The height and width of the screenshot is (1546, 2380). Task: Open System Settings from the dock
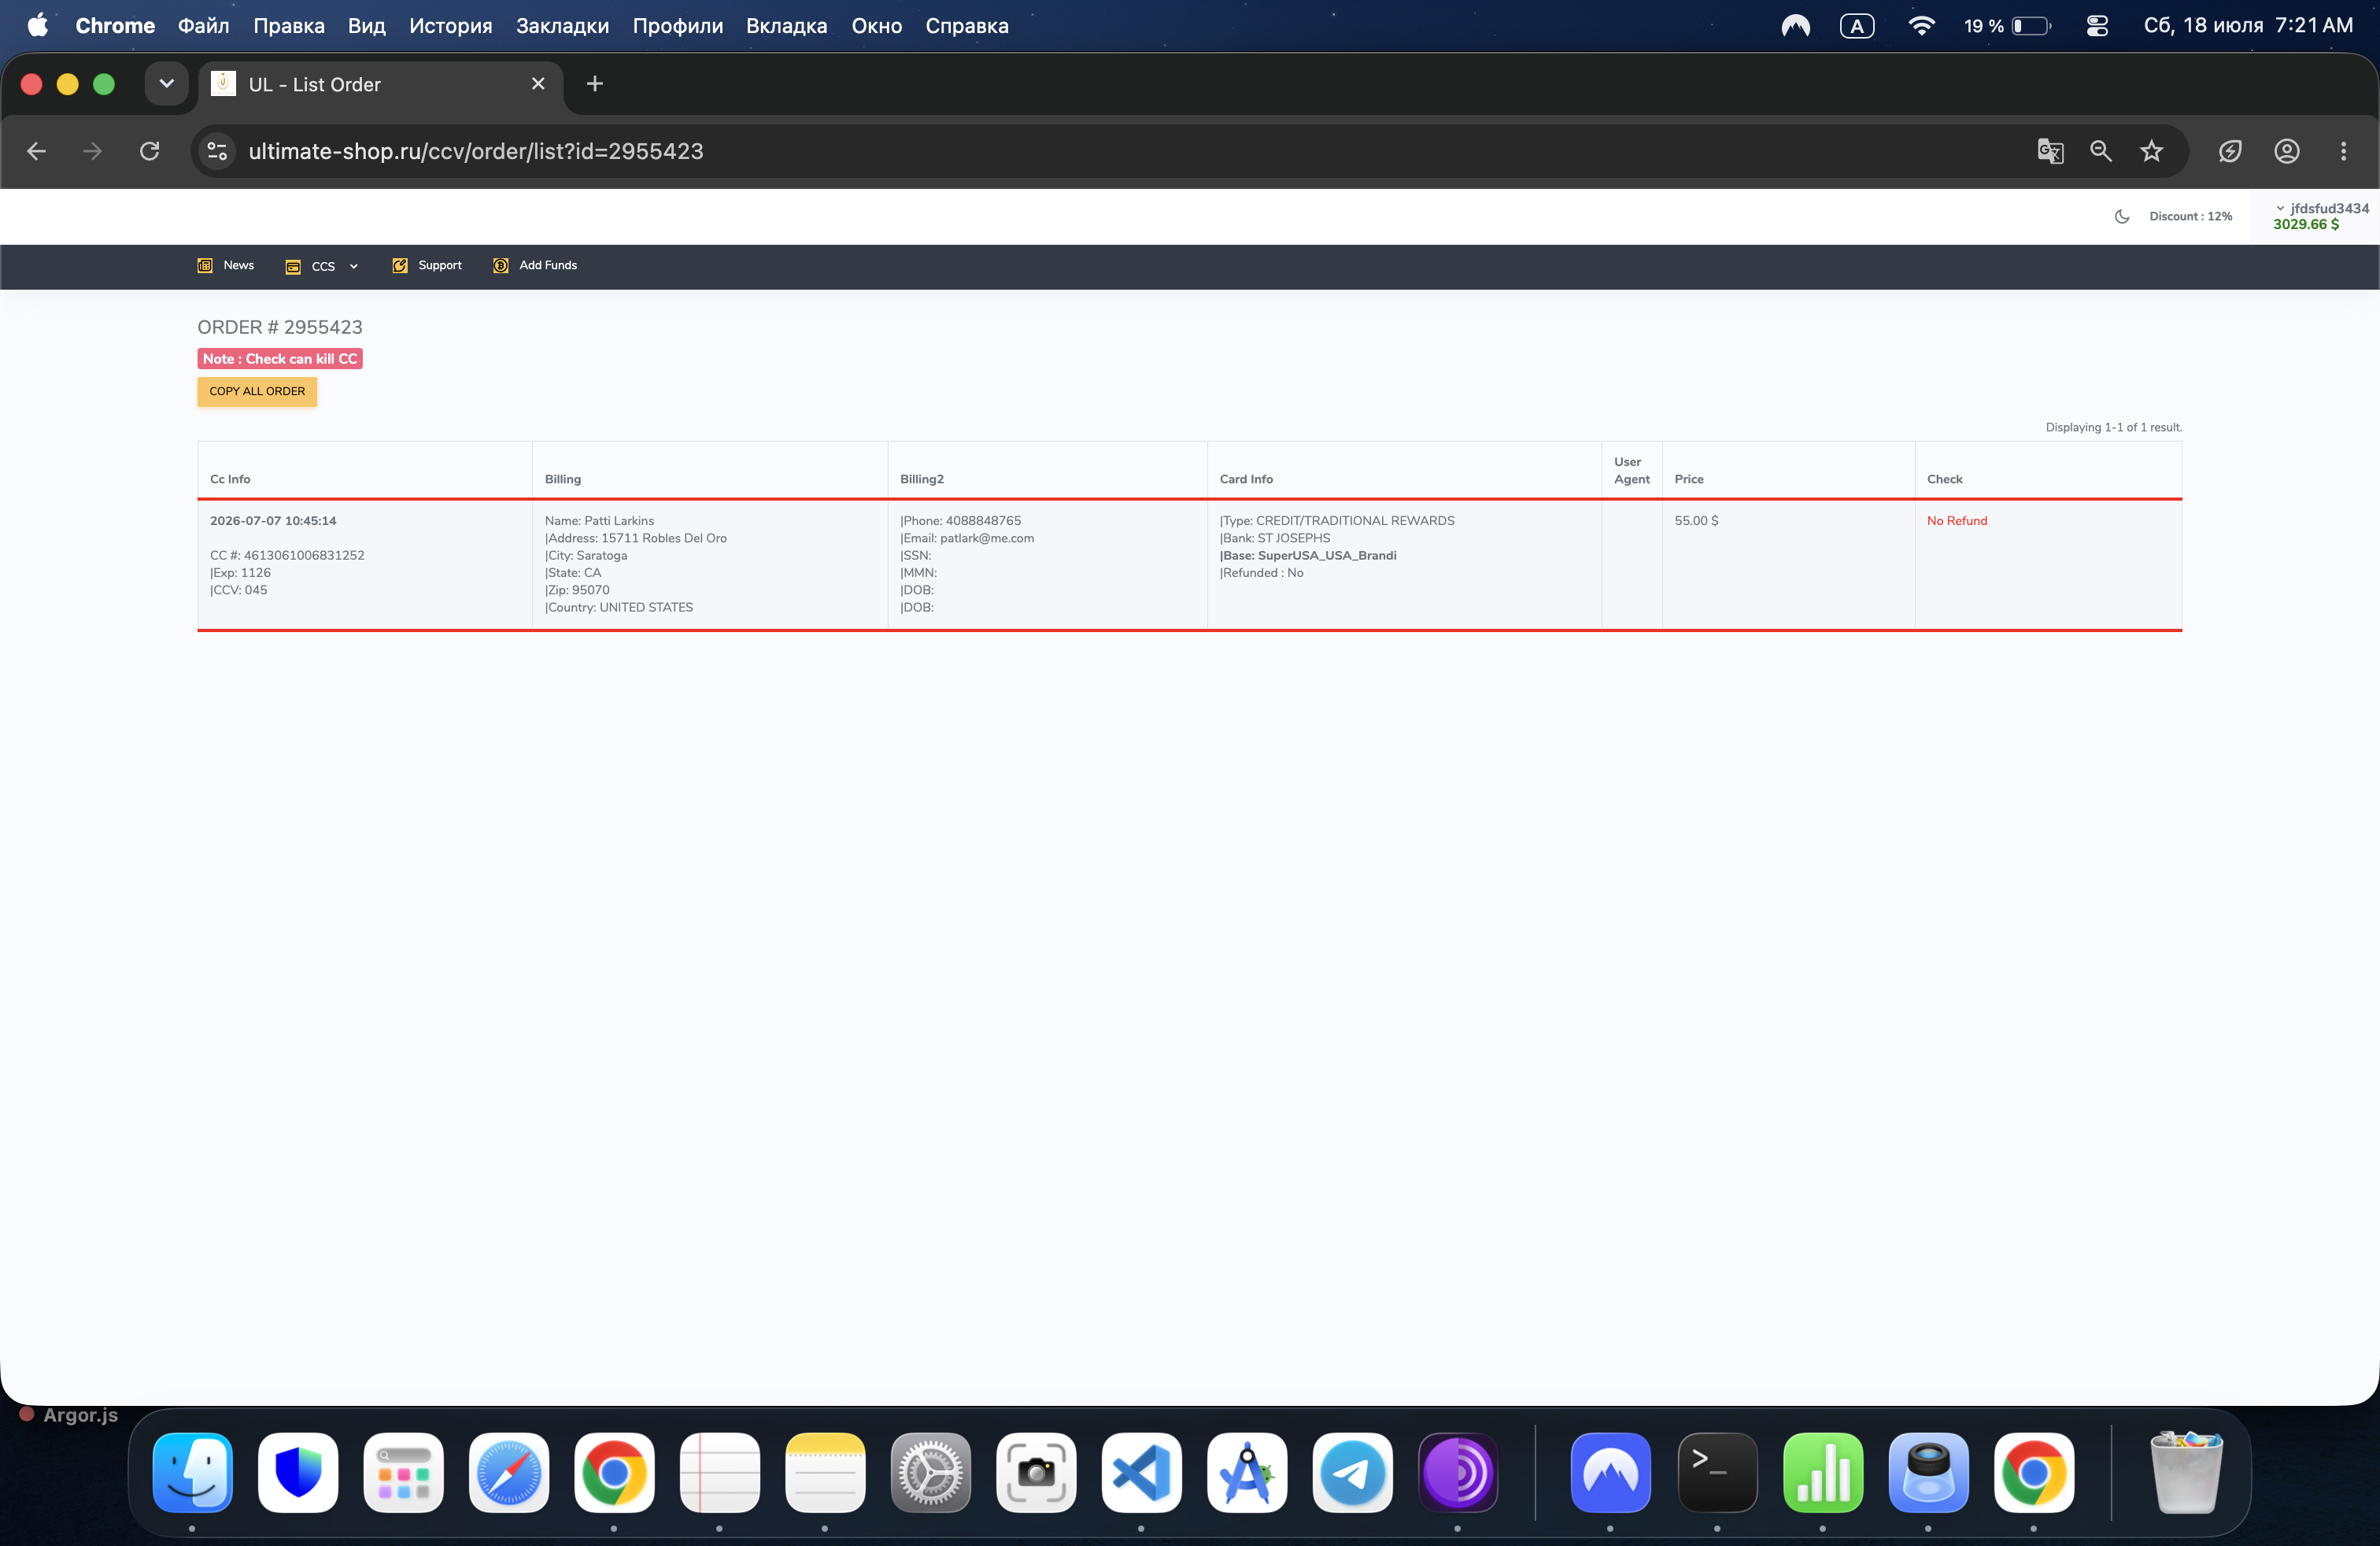[x=931, y=1473]
